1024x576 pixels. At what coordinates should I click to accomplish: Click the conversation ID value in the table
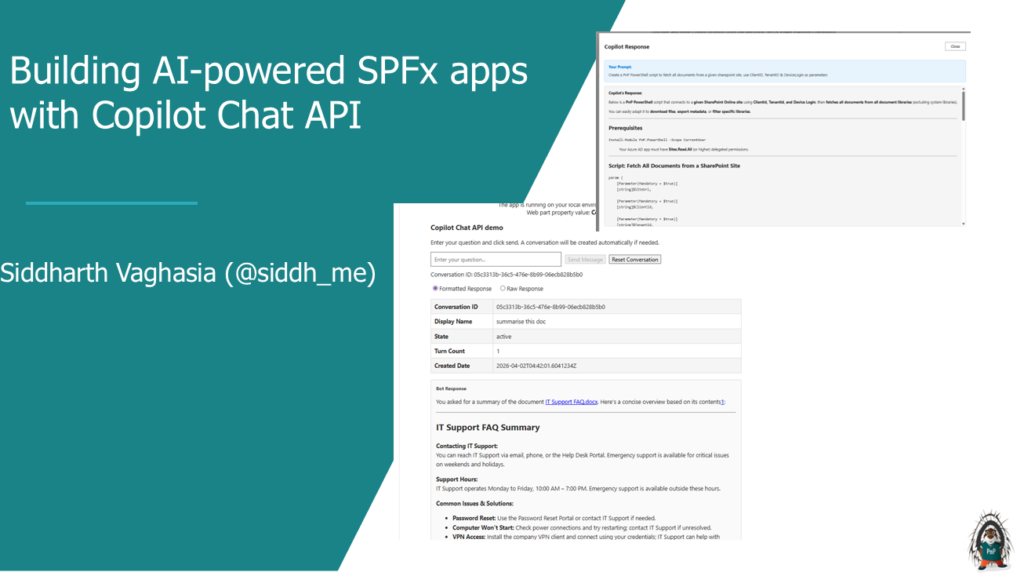551,307
